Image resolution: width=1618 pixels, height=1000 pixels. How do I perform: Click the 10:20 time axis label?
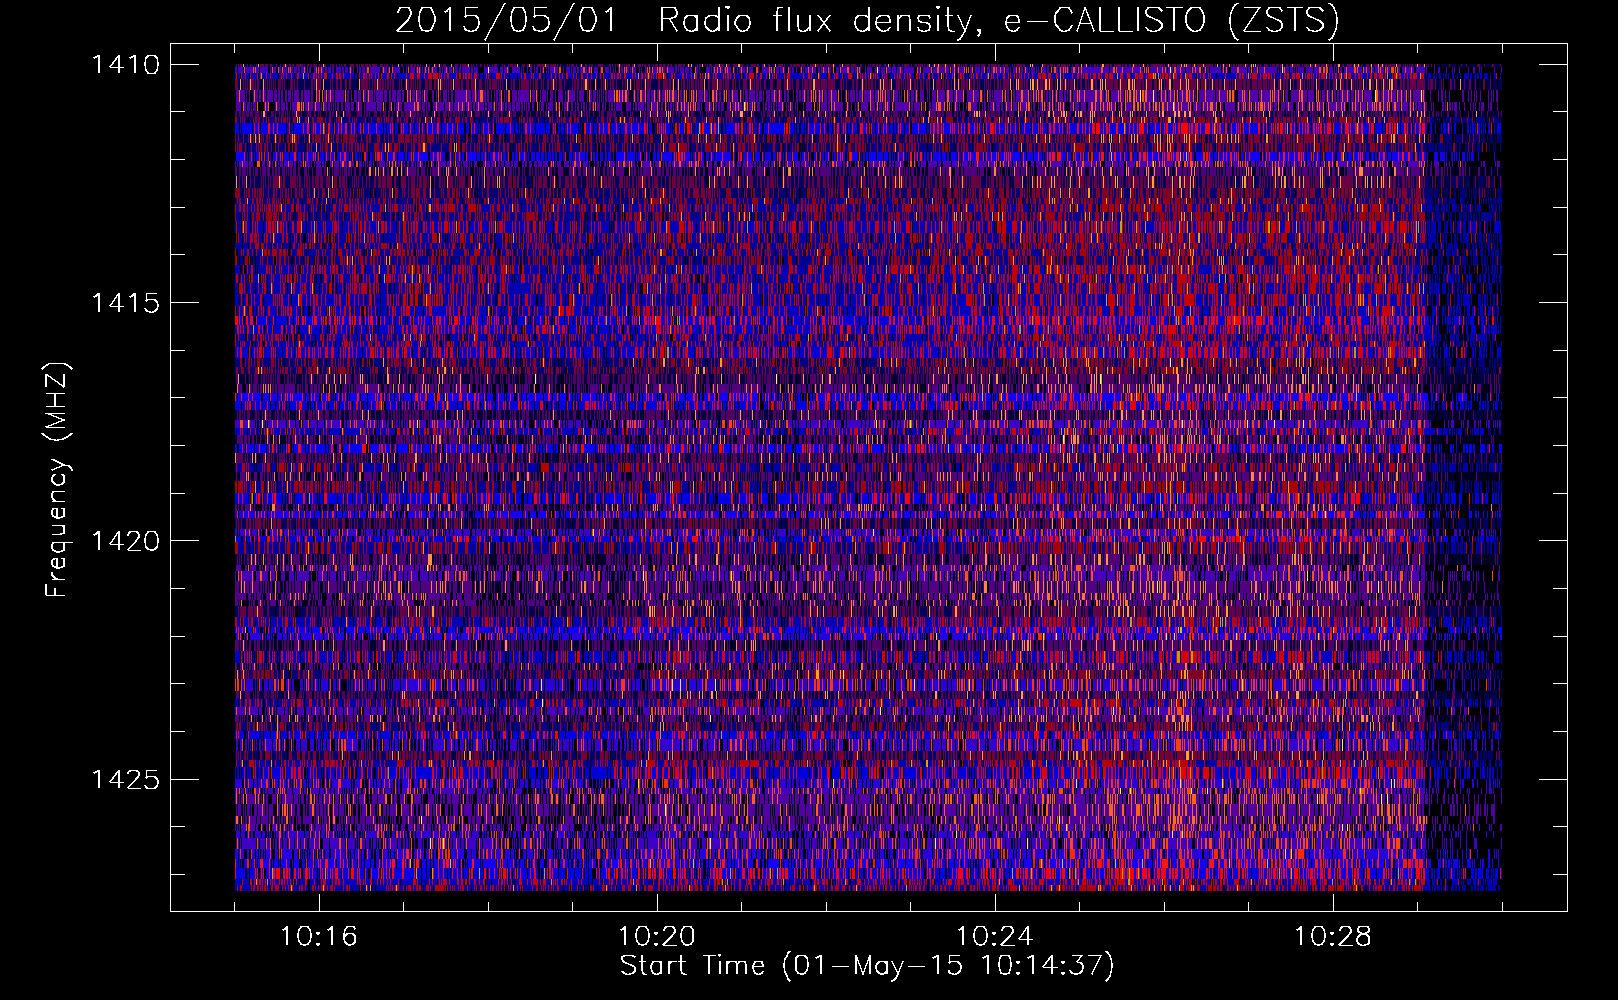click(x=657, y=937)
